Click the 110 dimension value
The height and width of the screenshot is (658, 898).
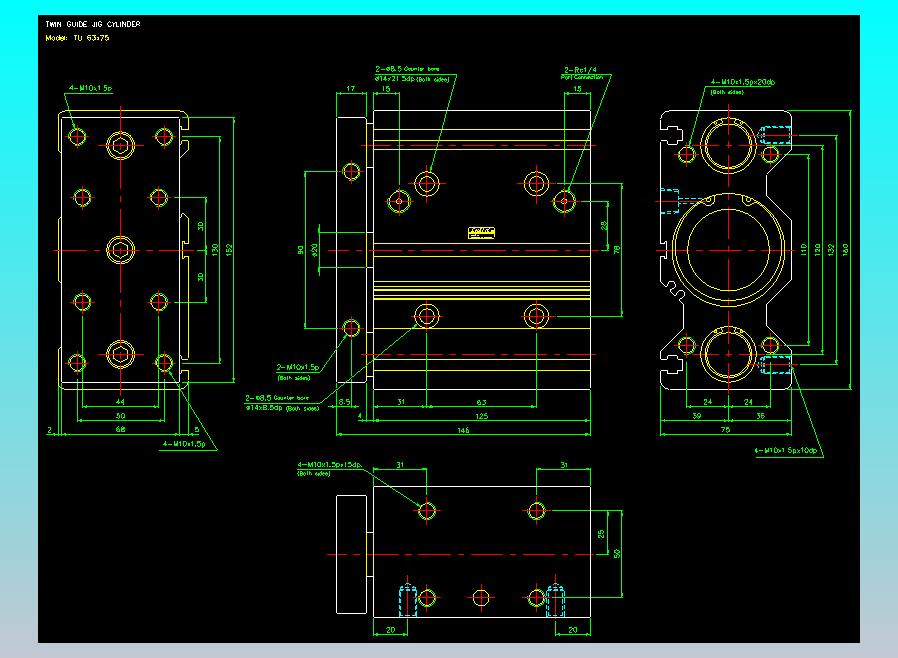(804, 250)
